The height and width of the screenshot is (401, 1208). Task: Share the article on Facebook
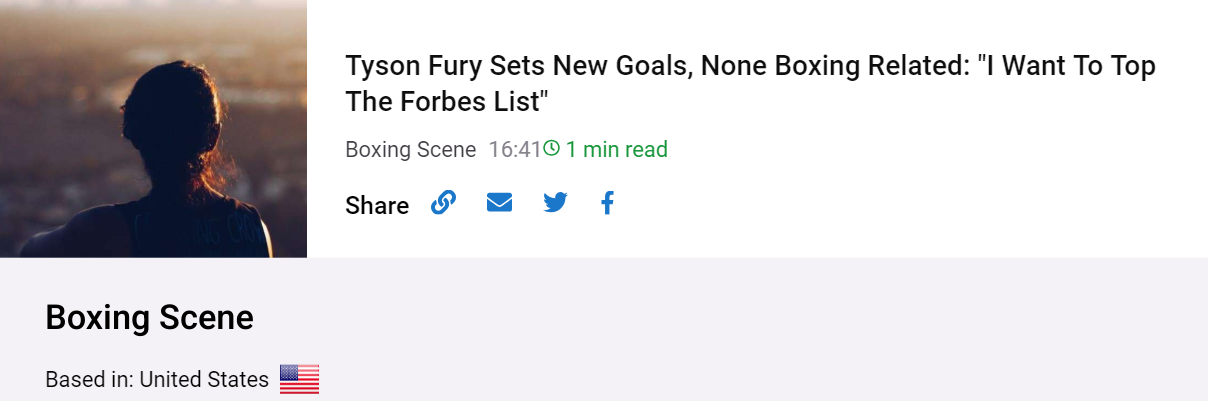(x=607, y=203)
